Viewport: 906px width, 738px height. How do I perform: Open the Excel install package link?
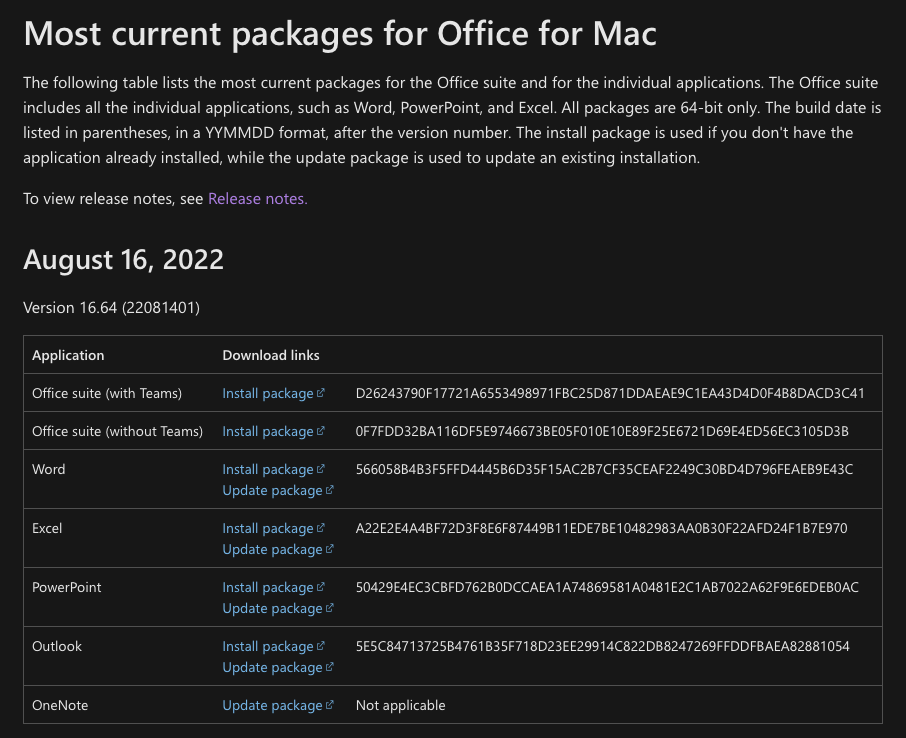point(273,529)
